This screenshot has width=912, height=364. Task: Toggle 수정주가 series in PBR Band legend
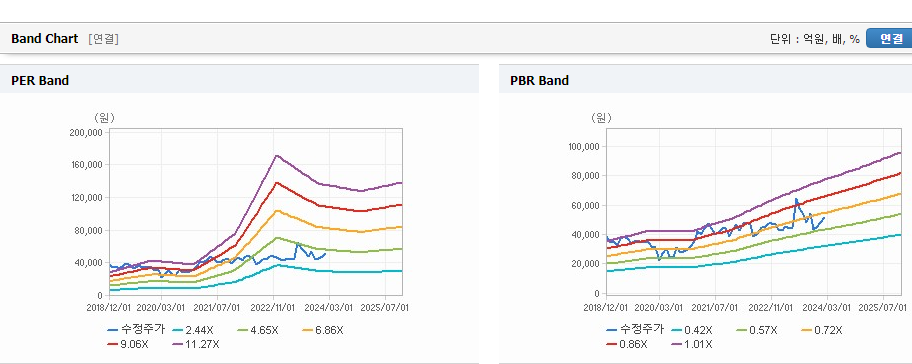pyautogui.click(x=635, y=330)
